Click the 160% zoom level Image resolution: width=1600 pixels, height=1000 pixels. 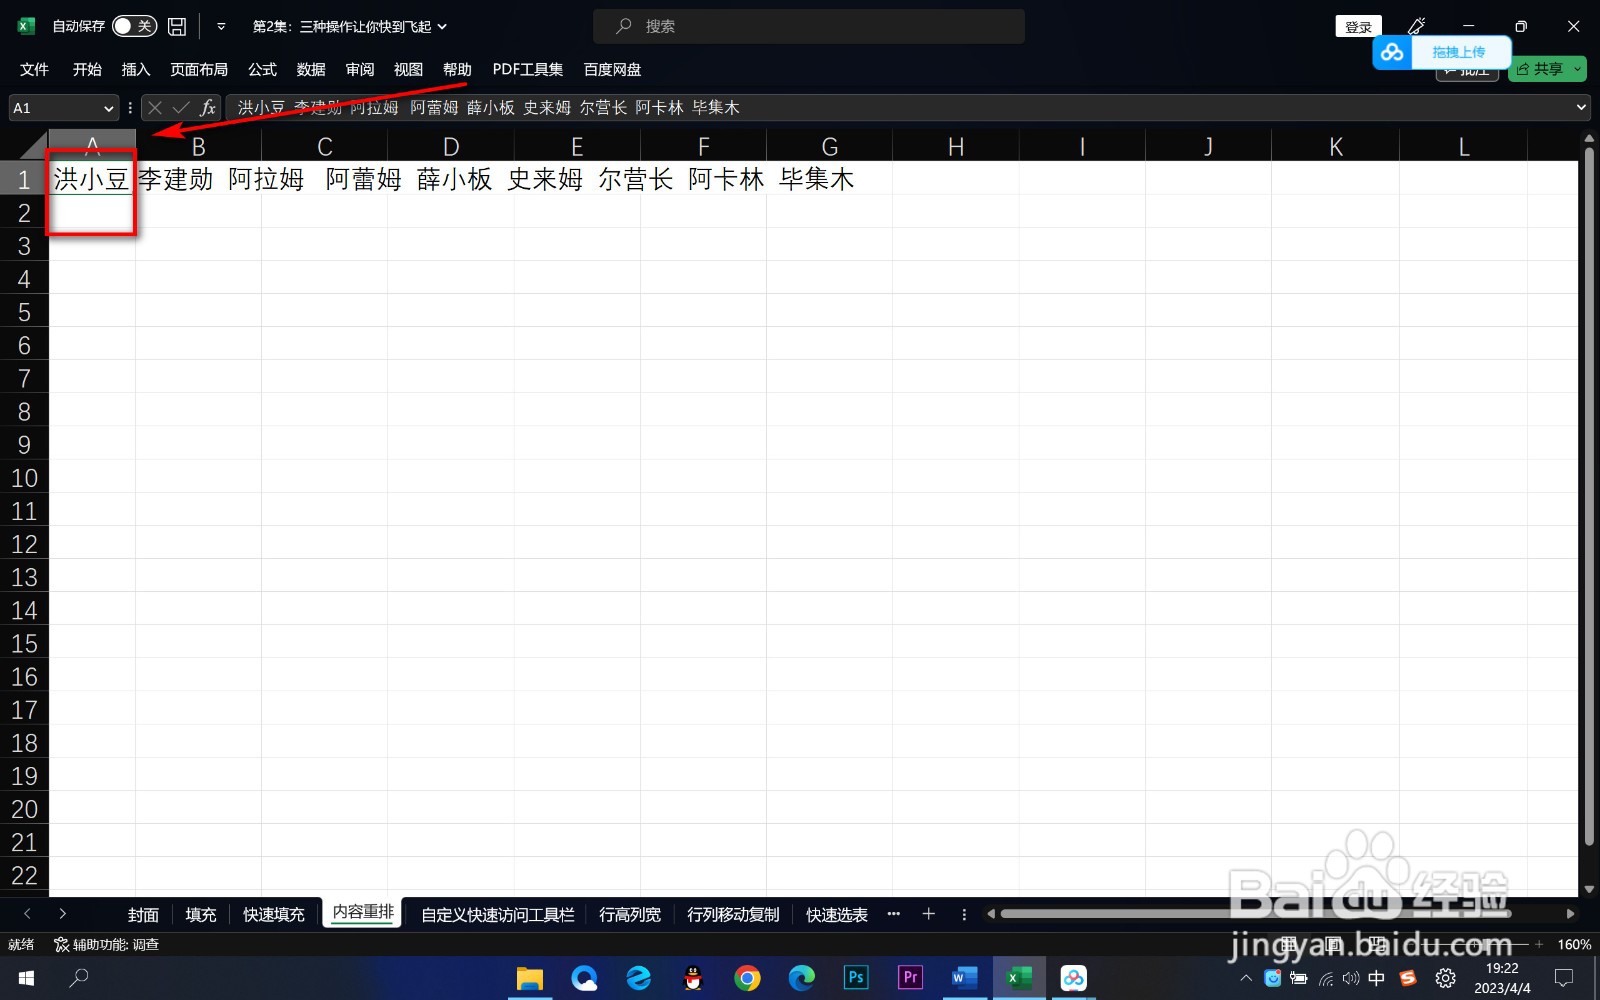[1574, 944]
